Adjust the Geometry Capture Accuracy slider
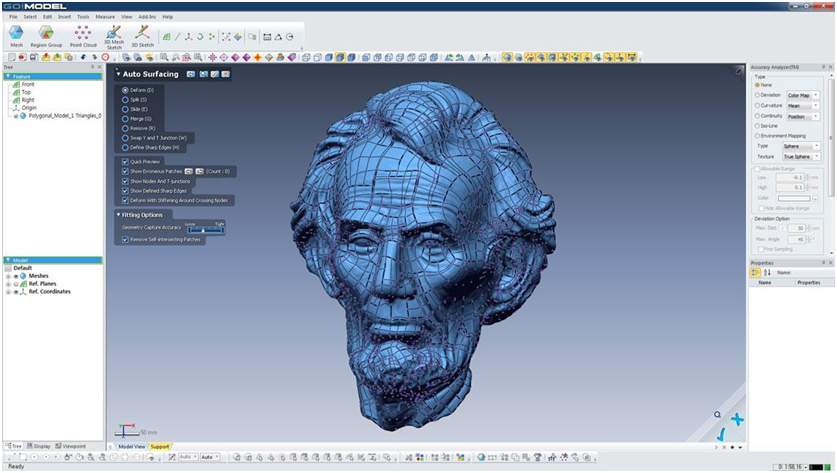The height and width of the screenshot is (473, 837). [x=206, y=230]
